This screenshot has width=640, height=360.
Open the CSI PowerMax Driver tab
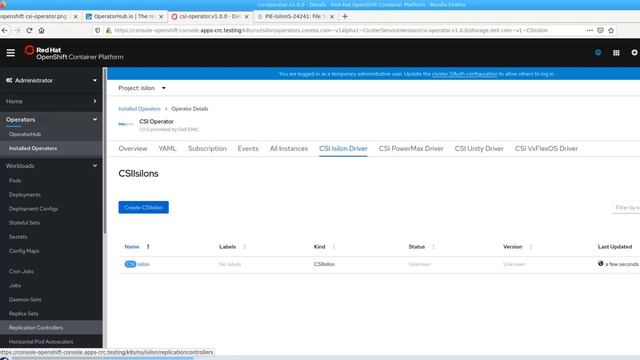pos(411,149)
